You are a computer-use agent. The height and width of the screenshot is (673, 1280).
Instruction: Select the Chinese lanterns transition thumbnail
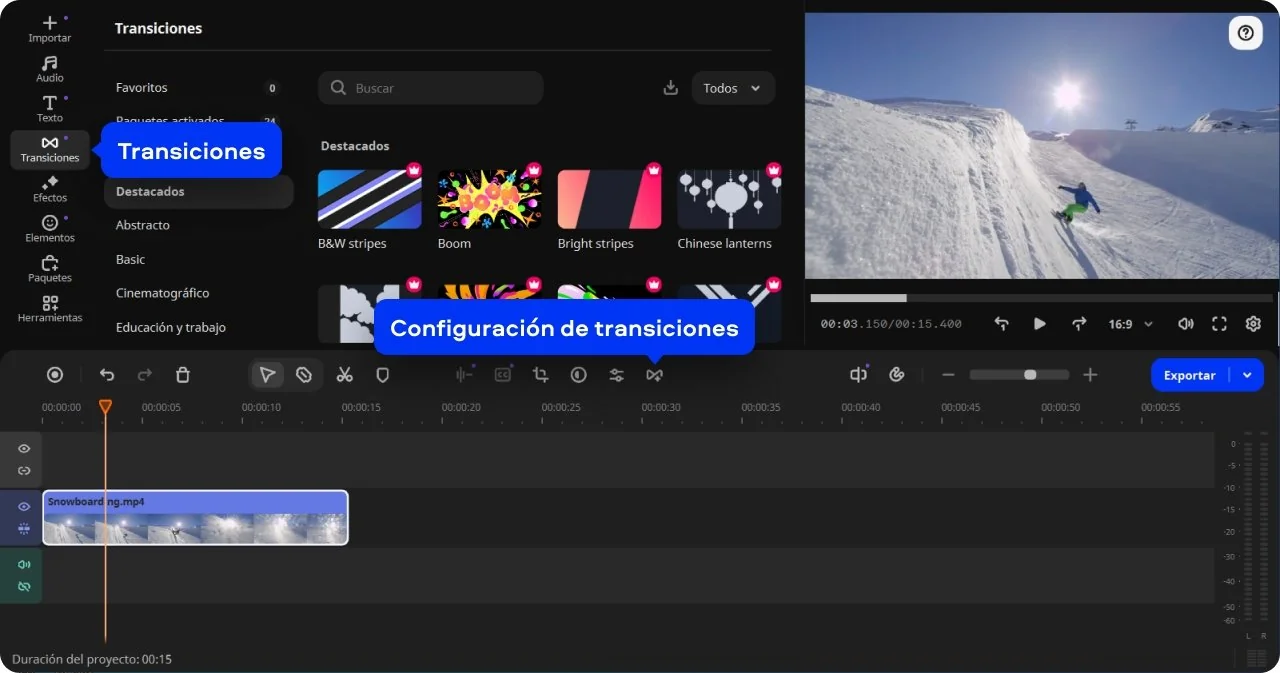[x=729, y=199]
